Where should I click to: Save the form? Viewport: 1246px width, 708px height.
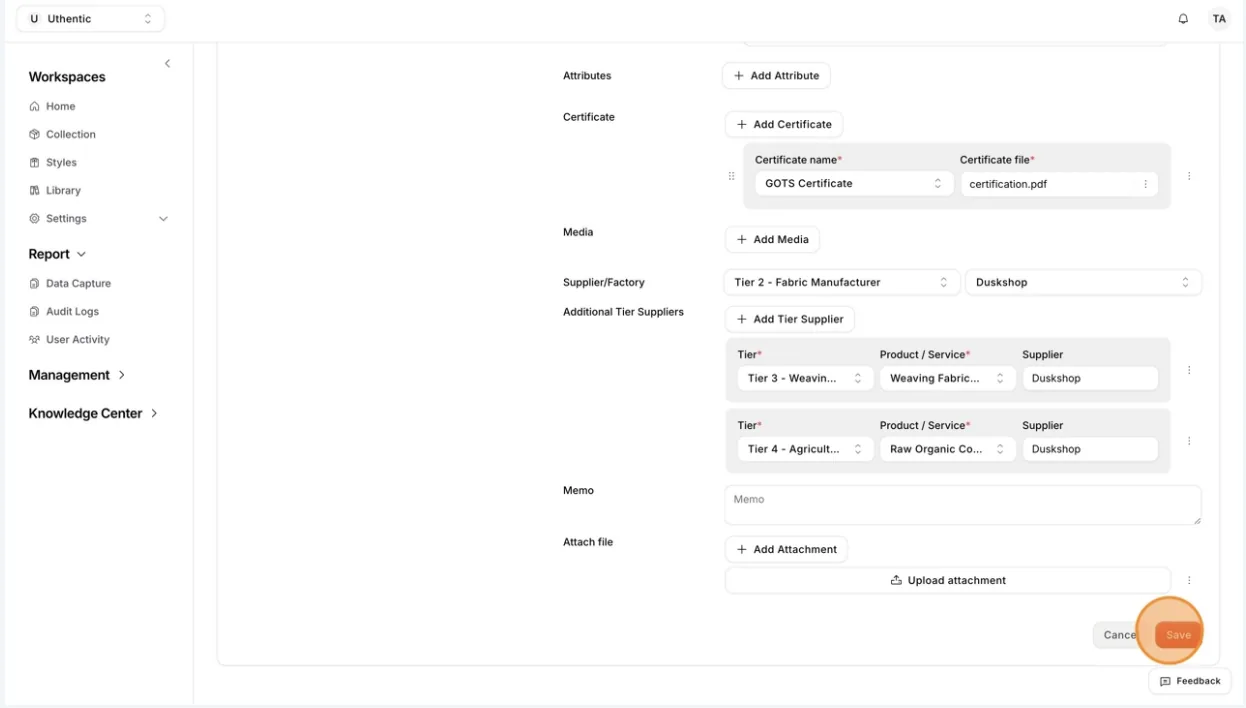pyautogui.click(x=1178, y=635)
